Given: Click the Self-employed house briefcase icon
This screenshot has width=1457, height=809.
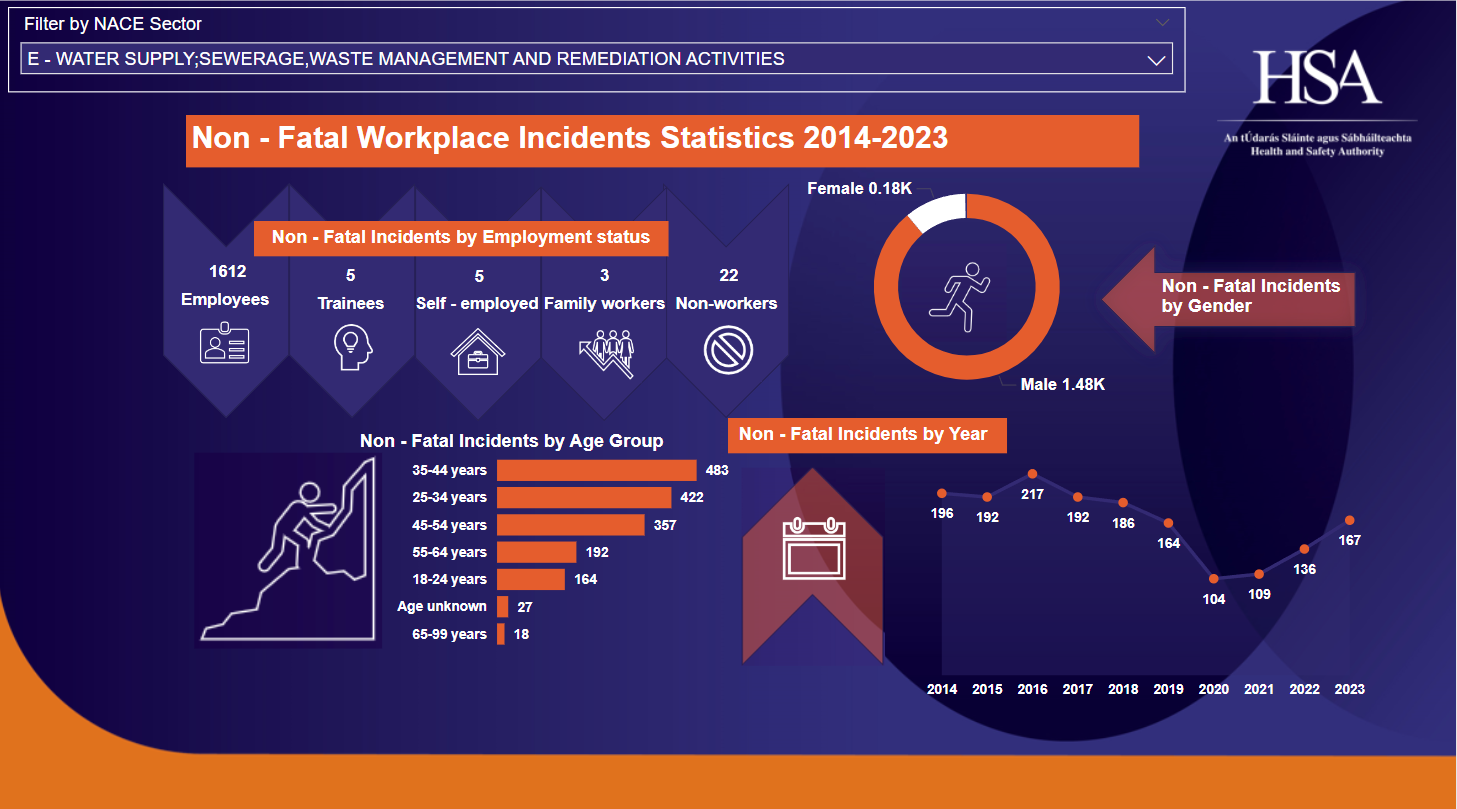Looking at the screenshot, I should click(478, 351).
